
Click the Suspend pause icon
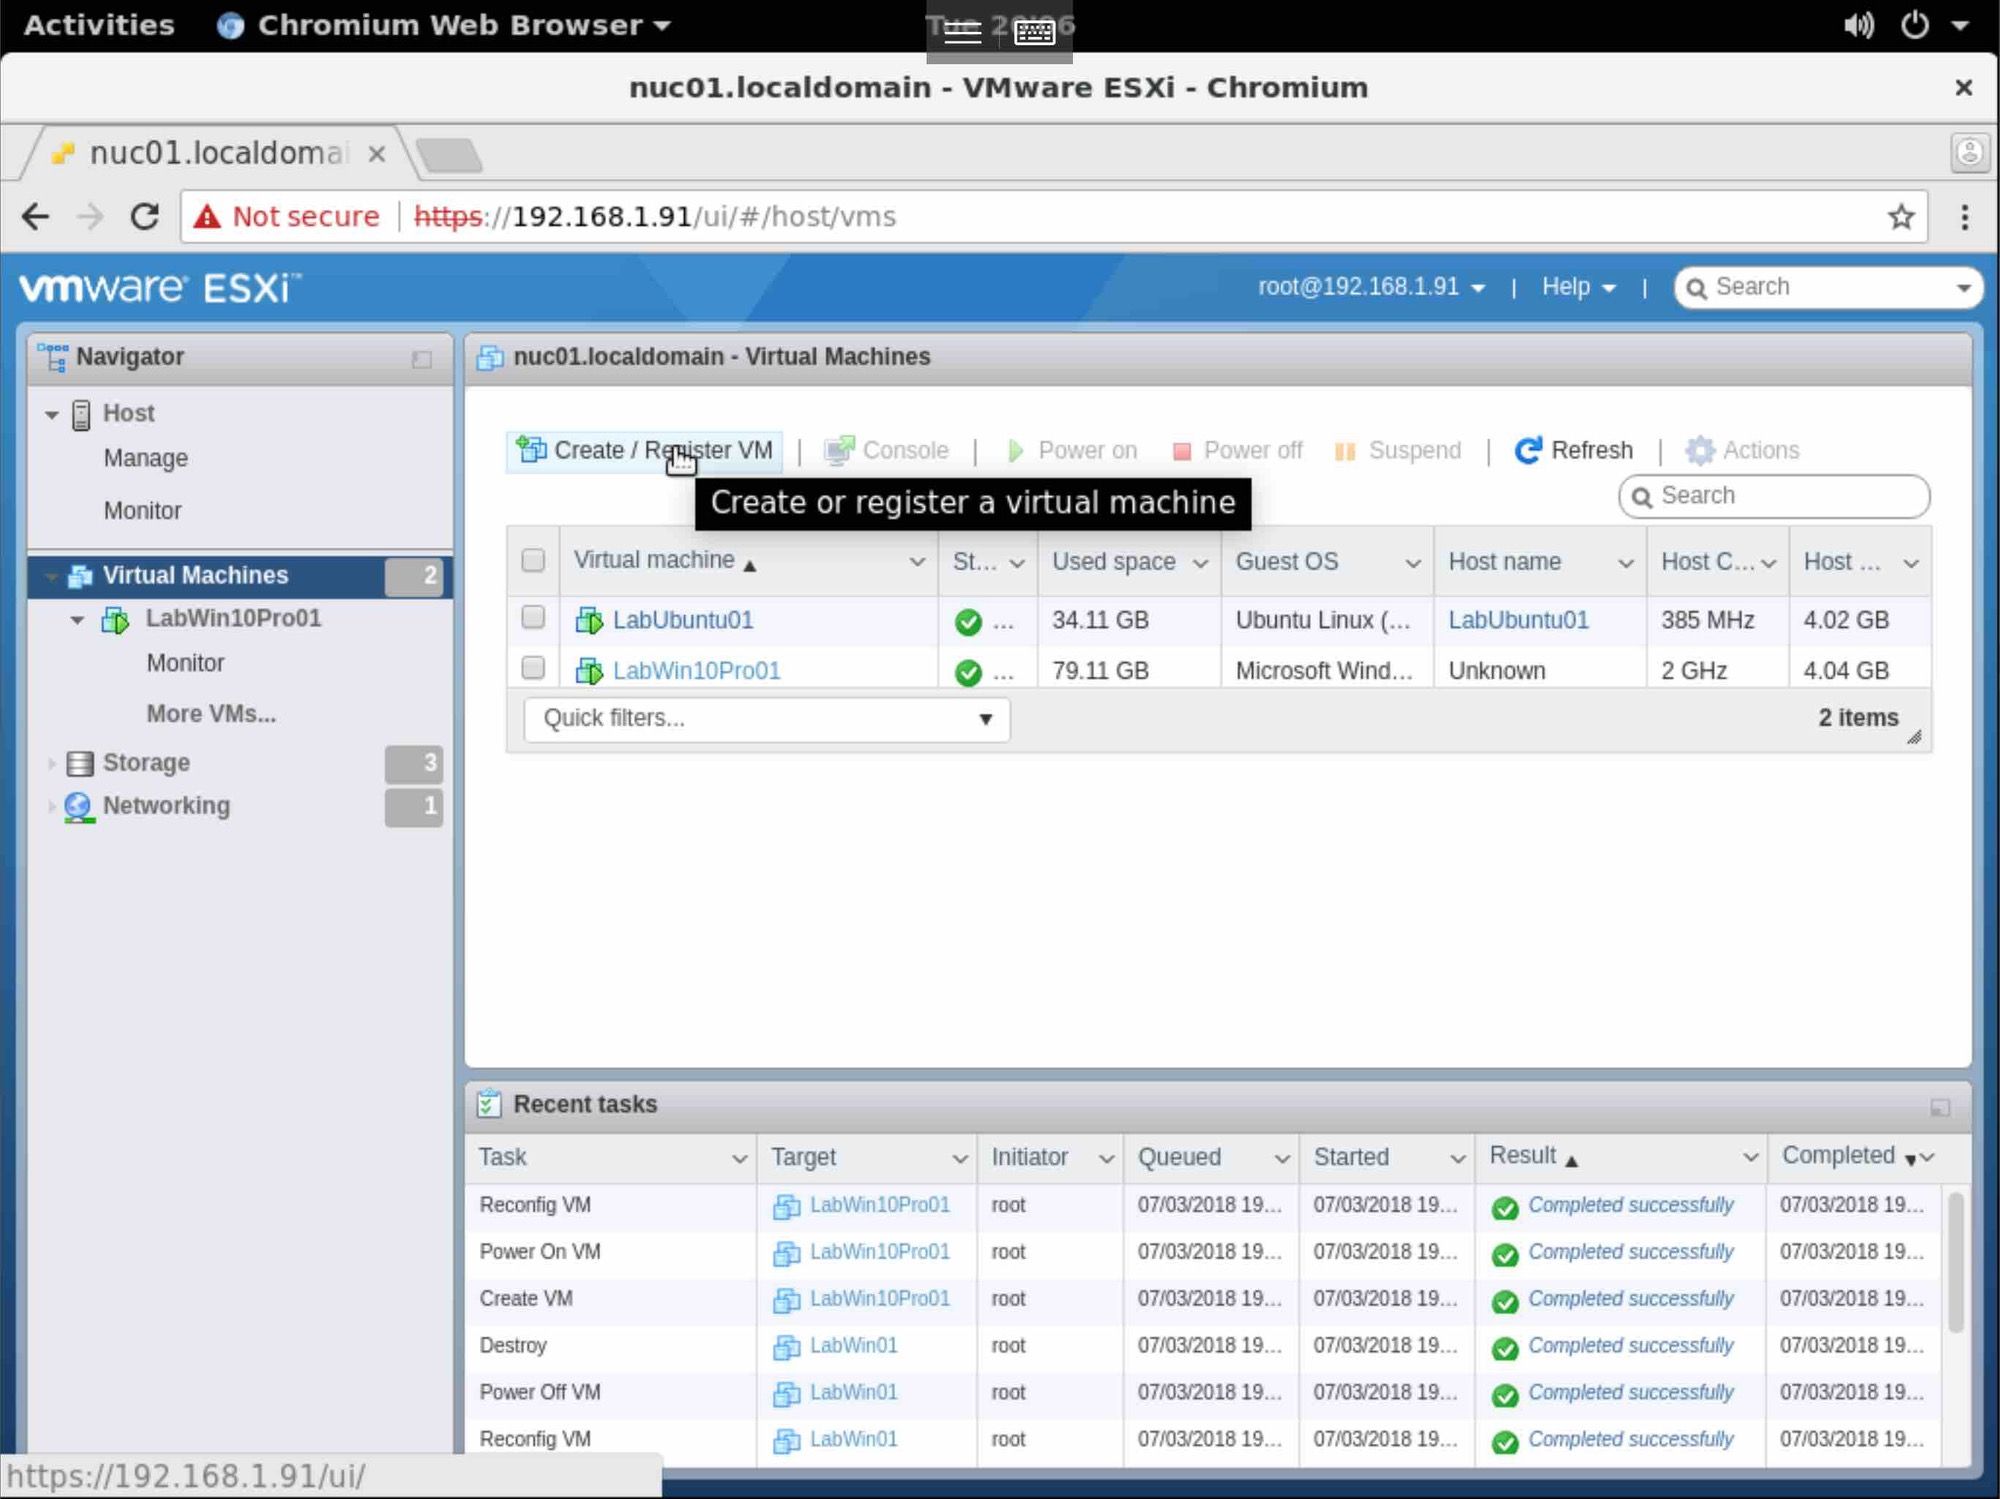pos(1345,452)
